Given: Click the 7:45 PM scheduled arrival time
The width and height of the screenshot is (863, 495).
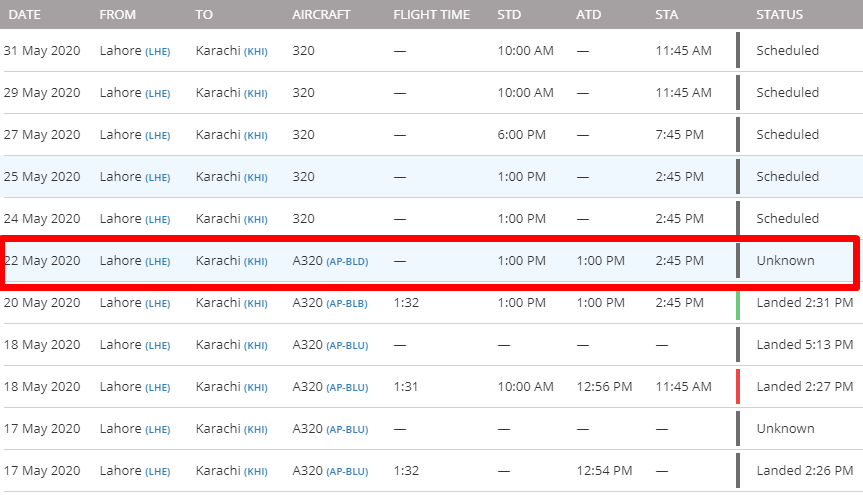Looking at the screenshot, I should coord(680,135).
